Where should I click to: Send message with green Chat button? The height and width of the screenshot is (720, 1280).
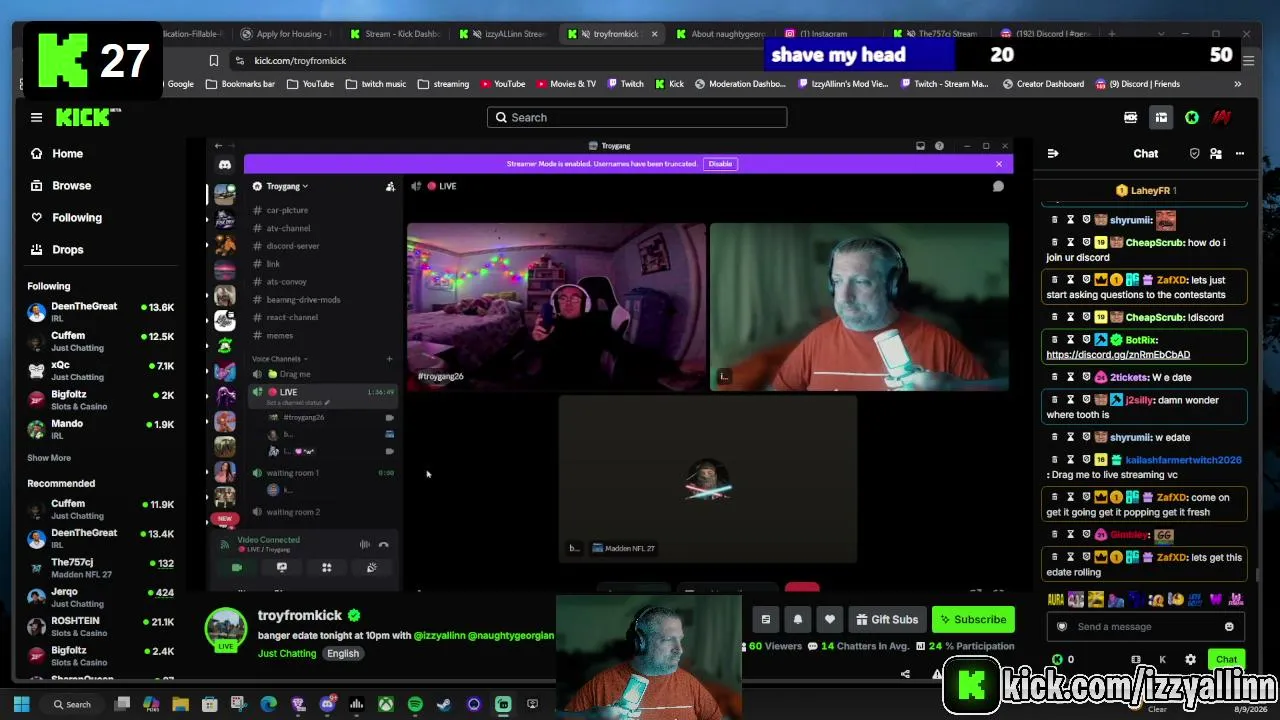(x=1226, y=659)
